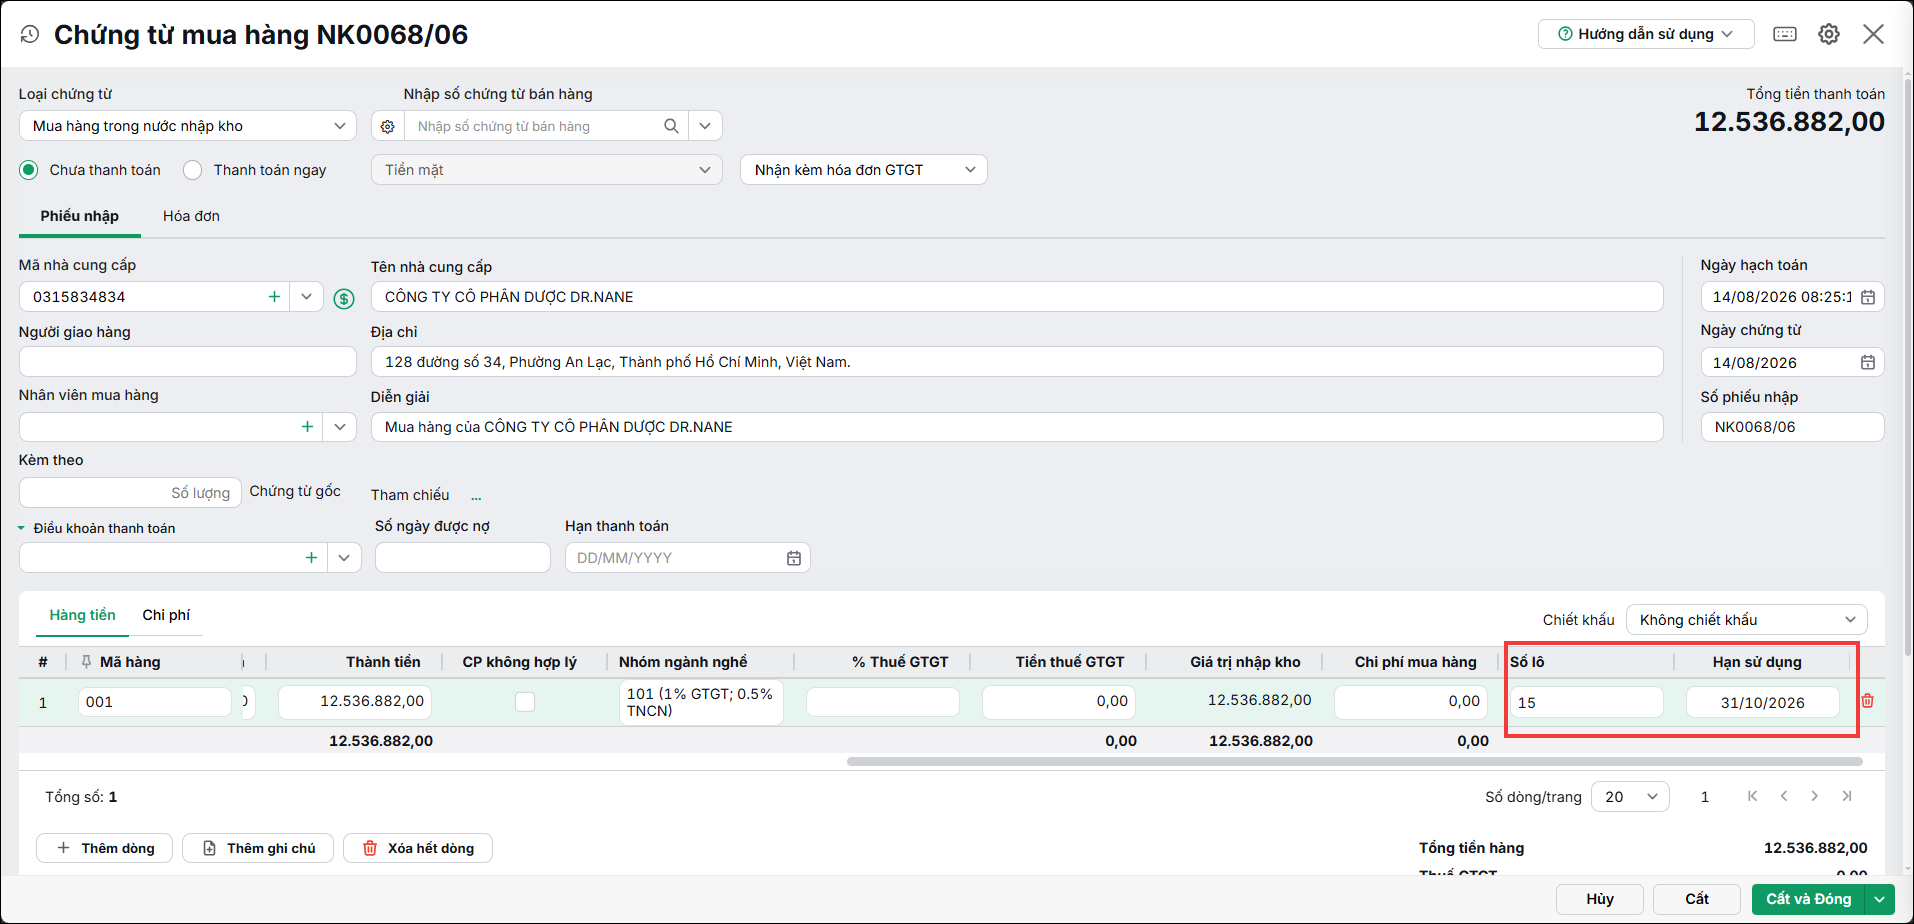Image resolution: width=1914 pixels, height=924 pixels.
Task: Open calendar for Hạn thanh toán
Action: point(793,558)
